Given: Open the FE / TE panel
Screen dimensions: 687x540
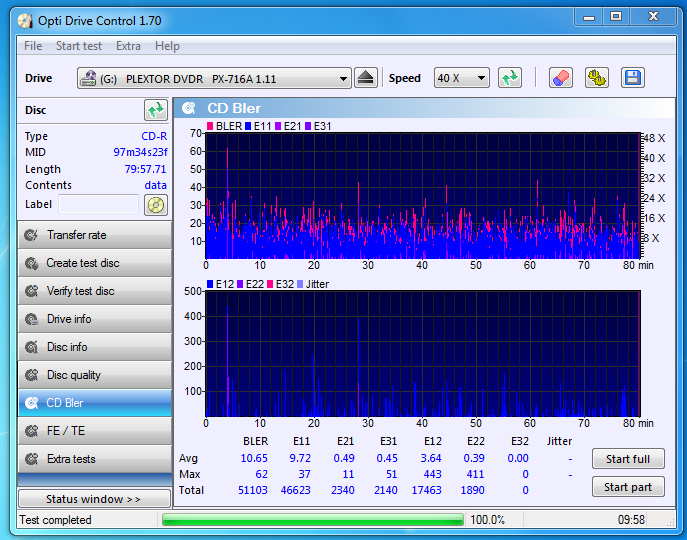Looking at the screenshot, I should pos(95,431).
